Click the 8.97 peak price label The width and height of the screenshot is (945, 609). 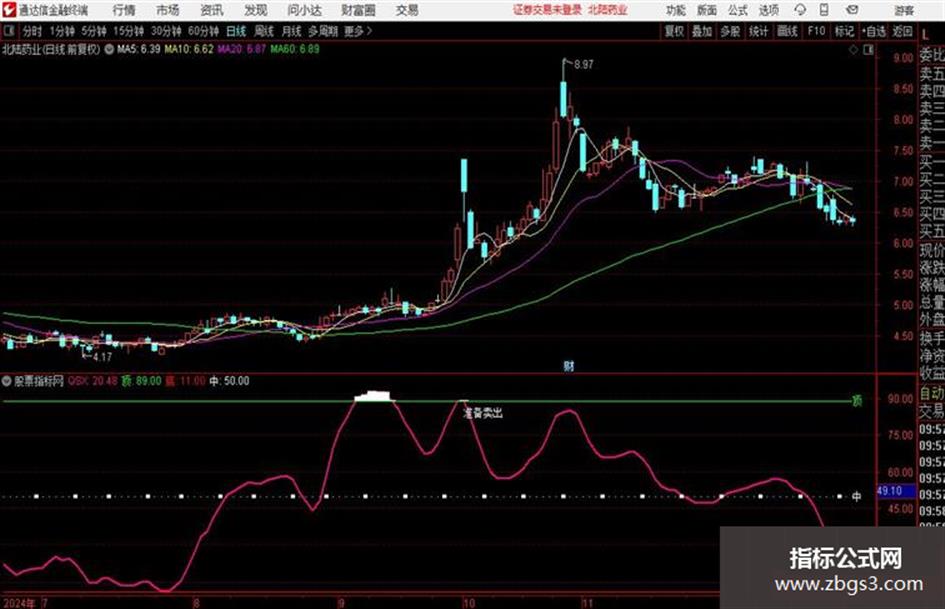[584, 65]
